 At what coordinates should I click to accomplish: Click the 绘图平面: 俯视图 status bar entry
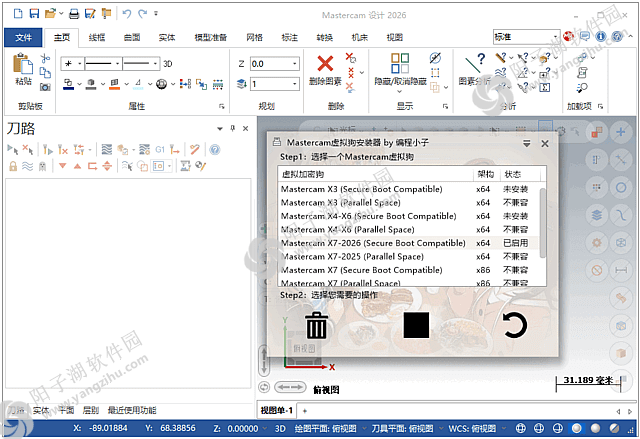click(x=325, y=428)
